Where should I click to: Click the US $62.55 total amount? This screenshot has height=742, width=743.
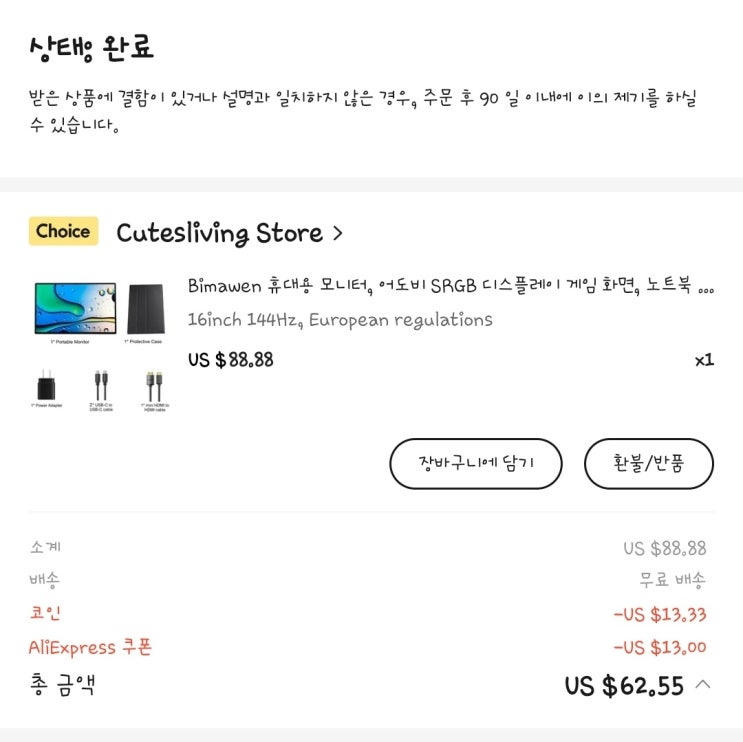(x=624, y=686)
